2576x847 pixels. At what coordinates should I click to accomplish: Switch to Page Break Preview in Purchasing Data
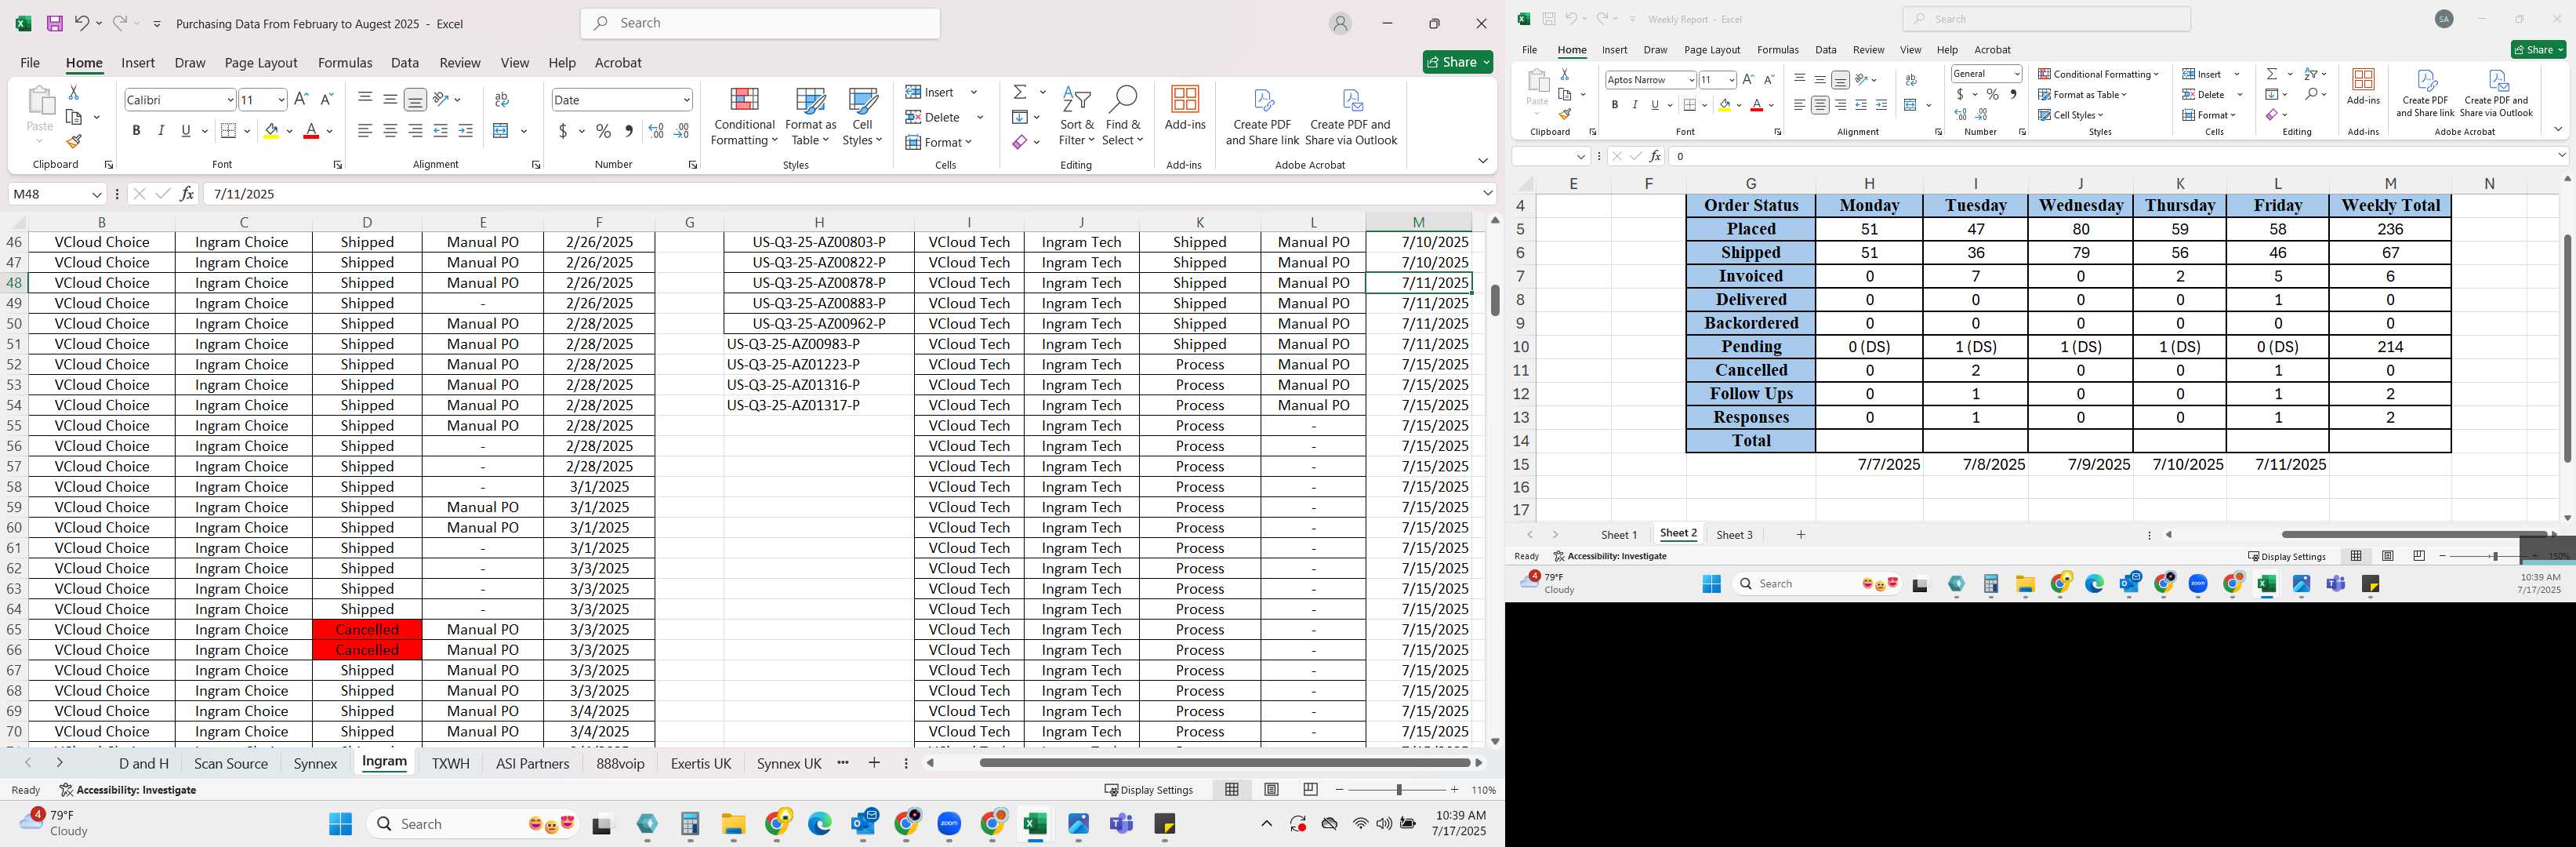(1310, 790)
